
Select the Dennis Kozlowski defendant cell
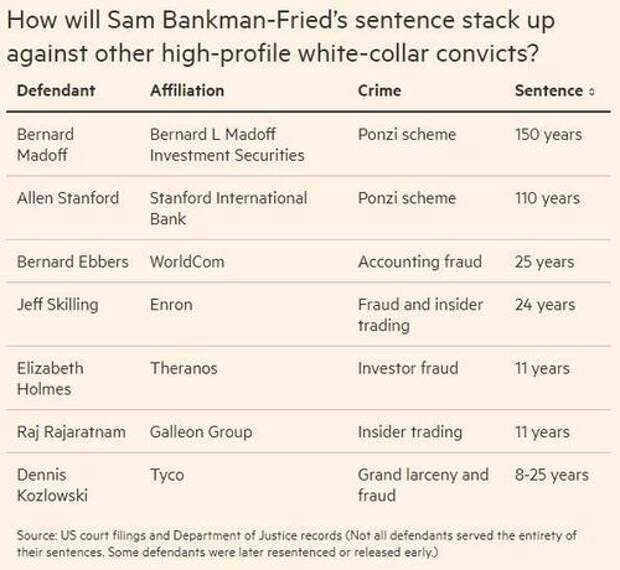coord(52,485)
